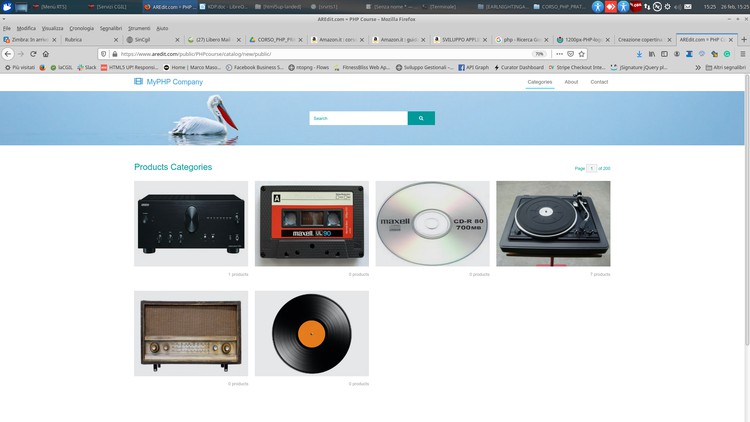This screenshot has width=750, height=422.
Task: Close the Creazione copertina tab
Action: pos(669,40)
